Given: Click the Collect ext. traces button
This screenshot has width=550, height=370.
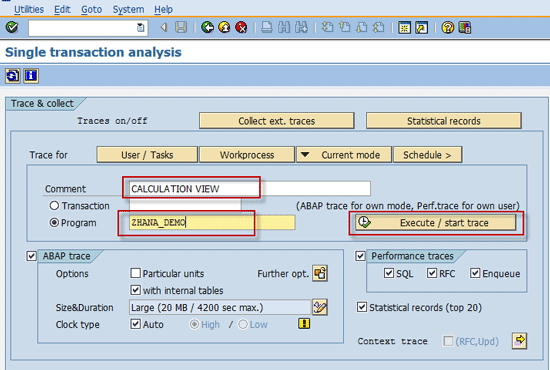Looking at the screenshot, I should click(277, 121).
